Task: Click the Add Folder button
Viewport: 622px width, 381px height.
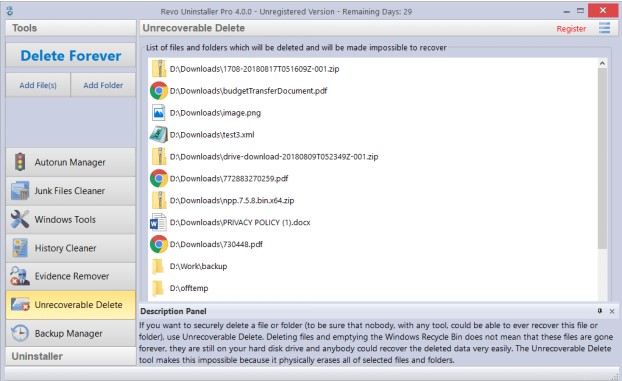Action: 103,85
